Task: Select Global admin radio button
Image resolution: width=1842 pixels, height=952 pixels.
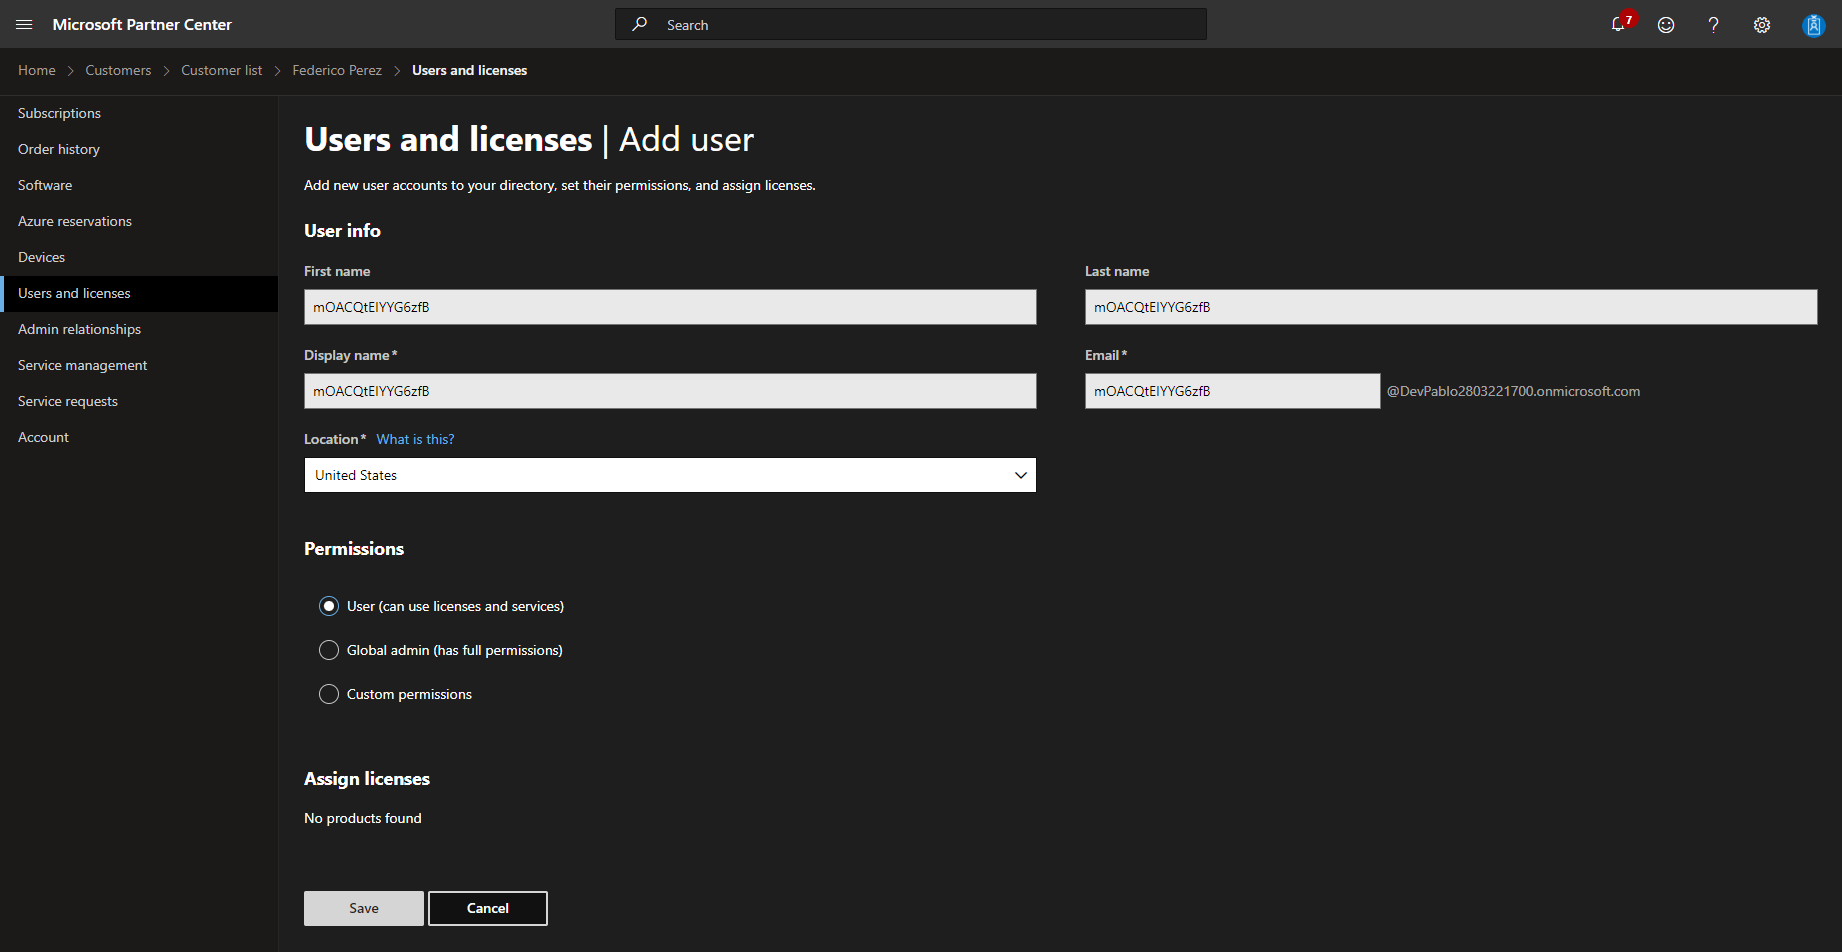Action: pos(329,650)
